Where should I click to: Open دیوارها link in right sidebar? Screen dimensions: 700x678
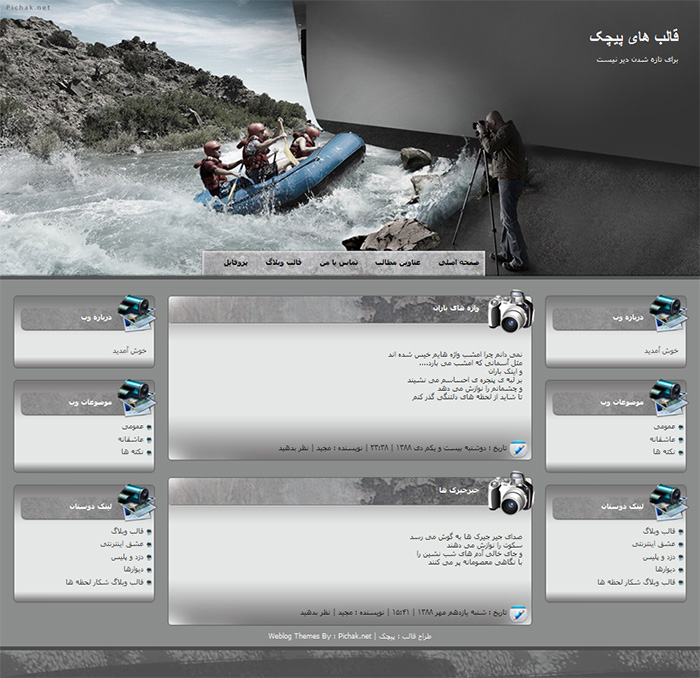pos(666,570)
